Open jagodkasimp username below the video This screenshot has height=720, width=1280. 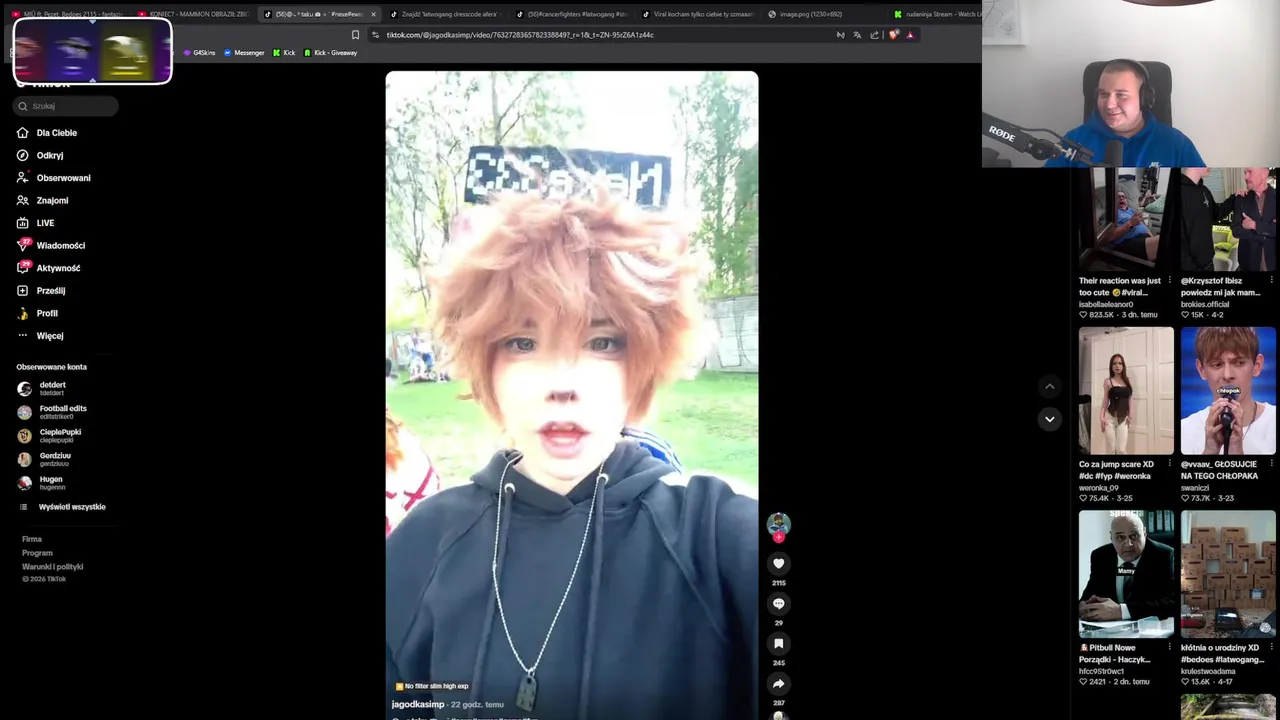pos(418,705)
